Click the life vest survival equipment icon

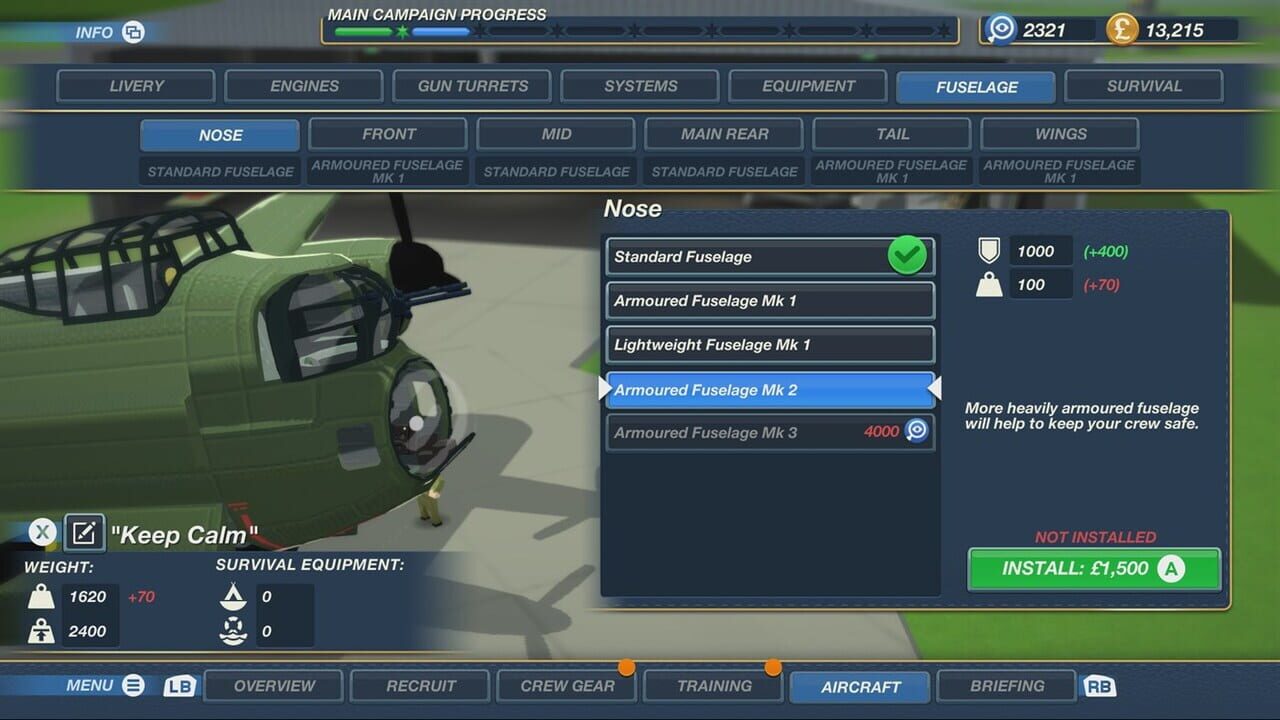click(x=233, y=631)
